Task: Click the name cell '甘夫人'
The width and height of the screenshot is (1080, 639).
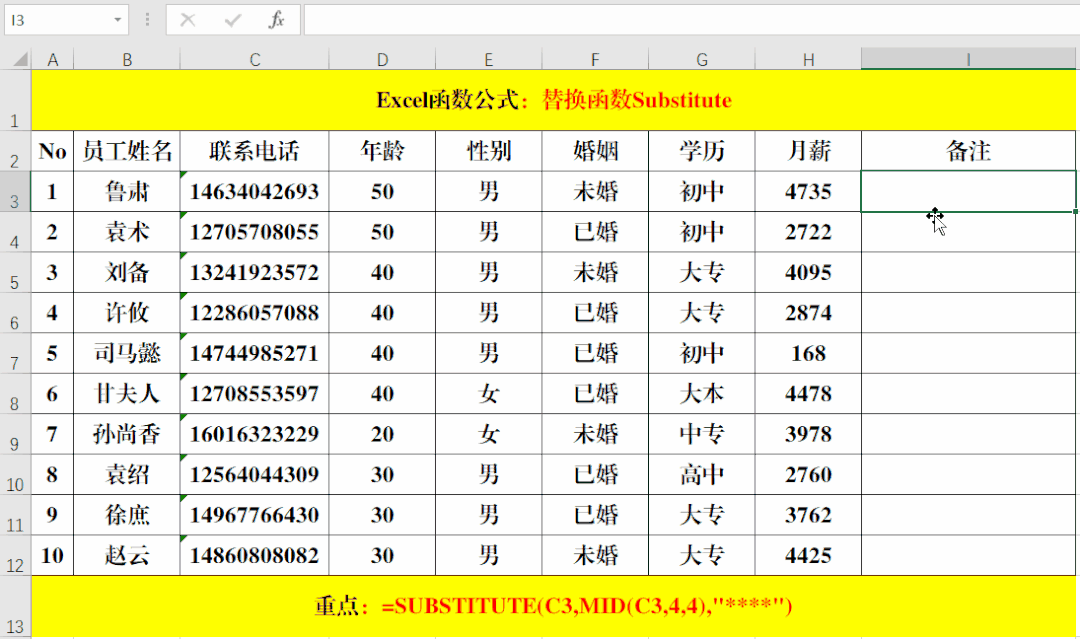Action: (x=127, y=394)
